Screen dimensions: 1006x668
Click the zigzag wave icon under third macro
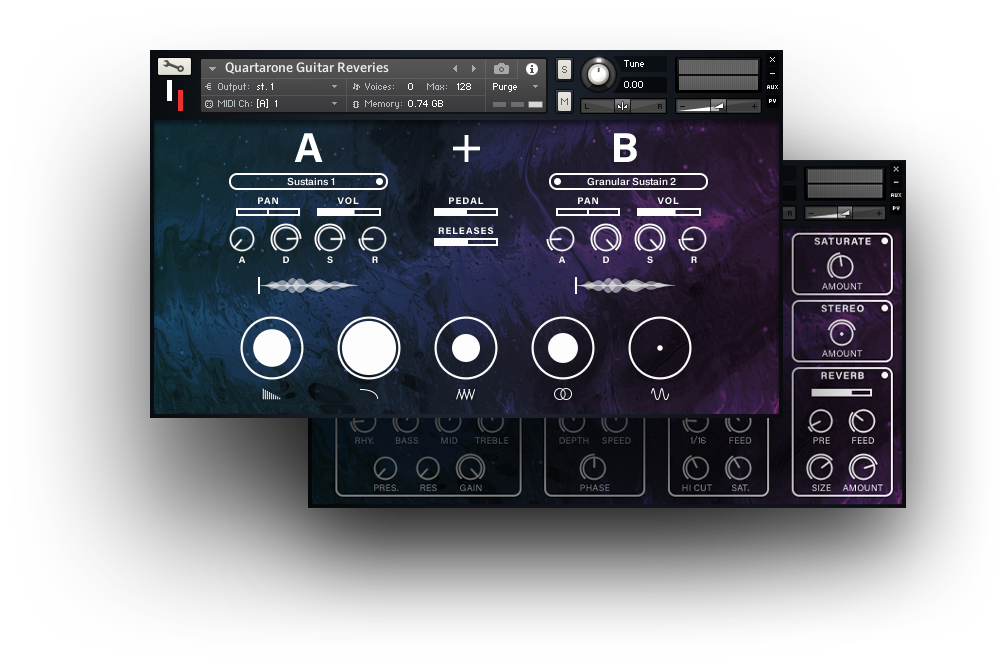[466, 394]
